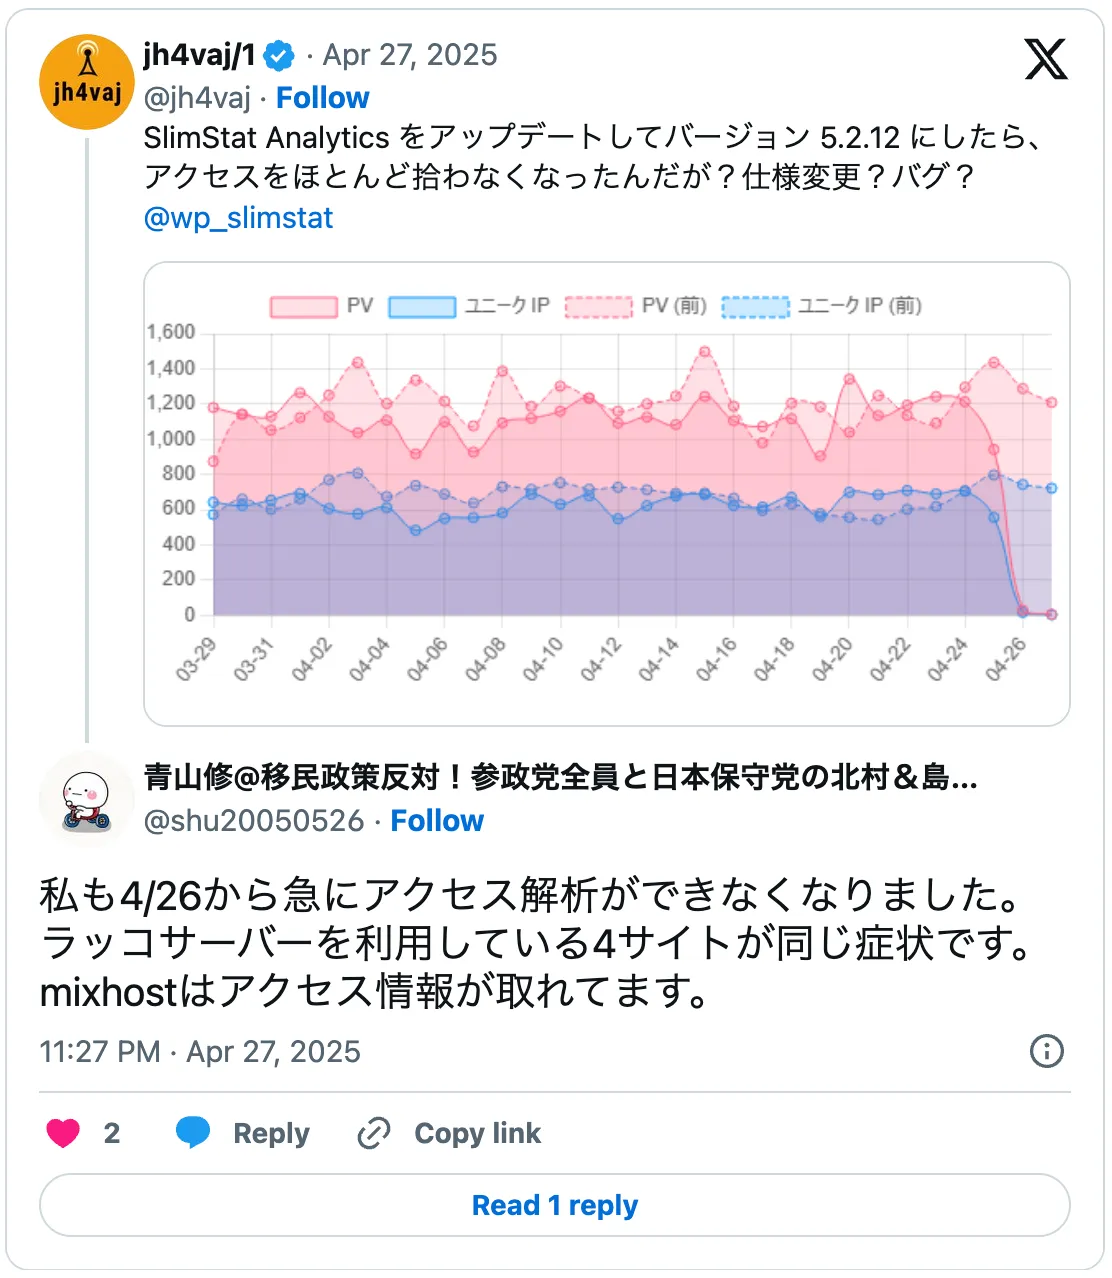Expand the thread with Read 1 reply
Viewport: 1112px width, 1278px height.
[556, 1205]
